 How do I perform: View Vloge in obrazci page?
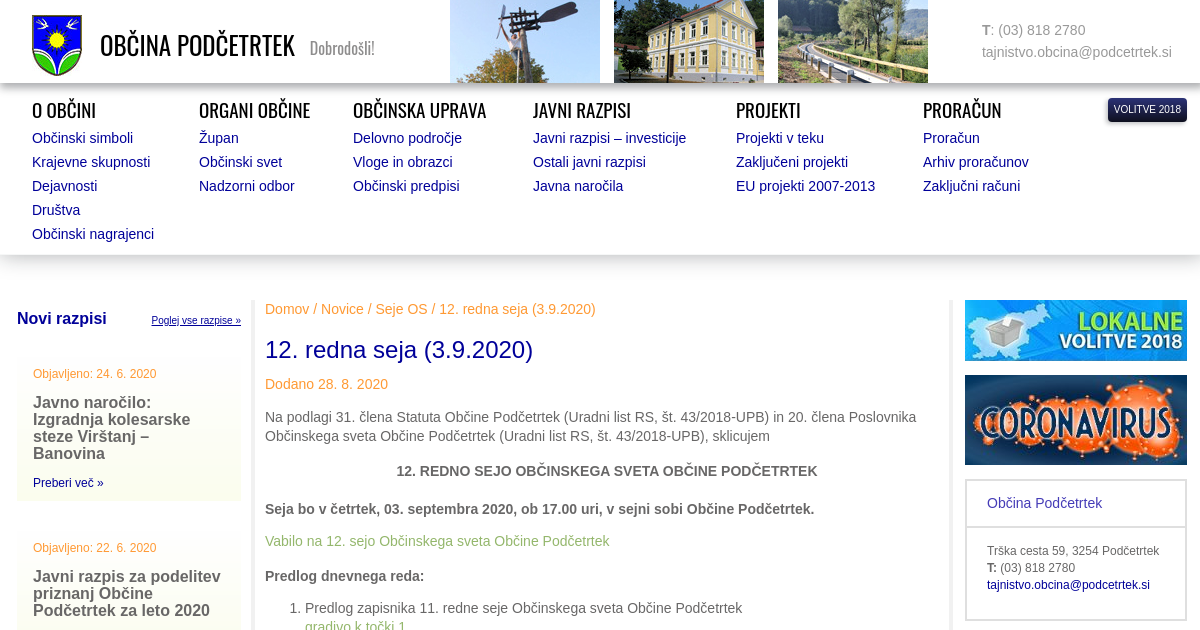[x=403, y=162]
